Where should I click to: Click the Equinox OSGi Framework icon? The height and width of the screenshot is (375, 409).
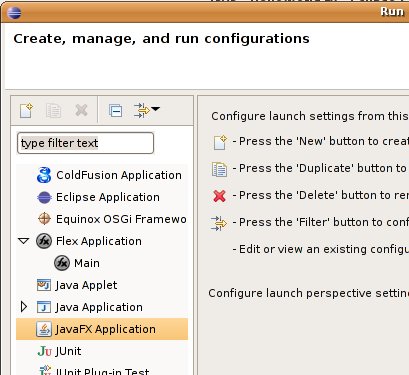coord(44,219)
